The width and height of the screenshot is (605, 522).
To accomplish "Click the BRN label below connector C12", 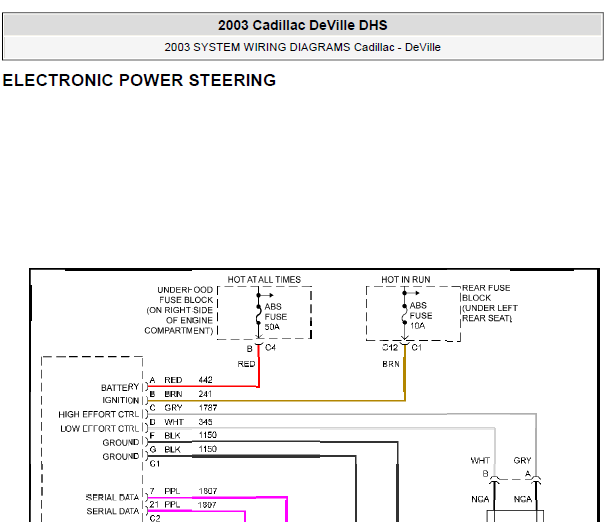I will pyautogui.click(x=391, y=364).
